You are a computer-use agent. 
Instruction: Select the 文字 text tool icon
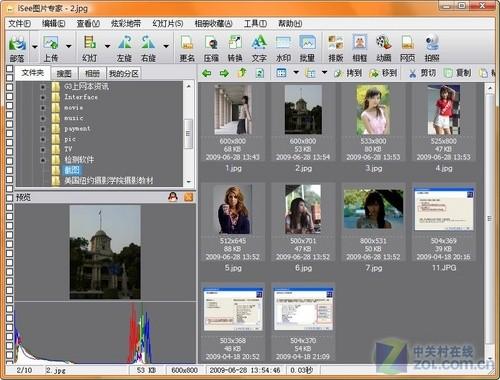tap(259, 48)
